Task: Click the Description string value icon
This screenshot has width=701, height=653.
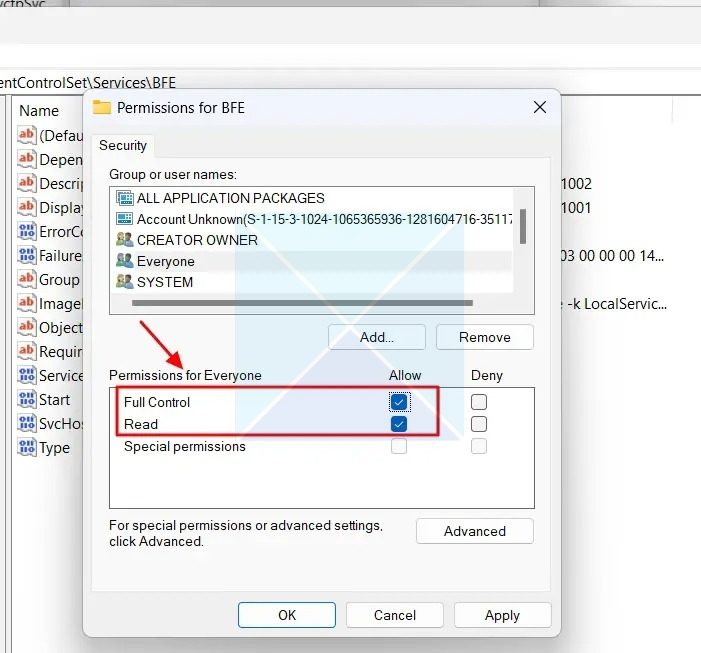Action: (x=27, y=183)
